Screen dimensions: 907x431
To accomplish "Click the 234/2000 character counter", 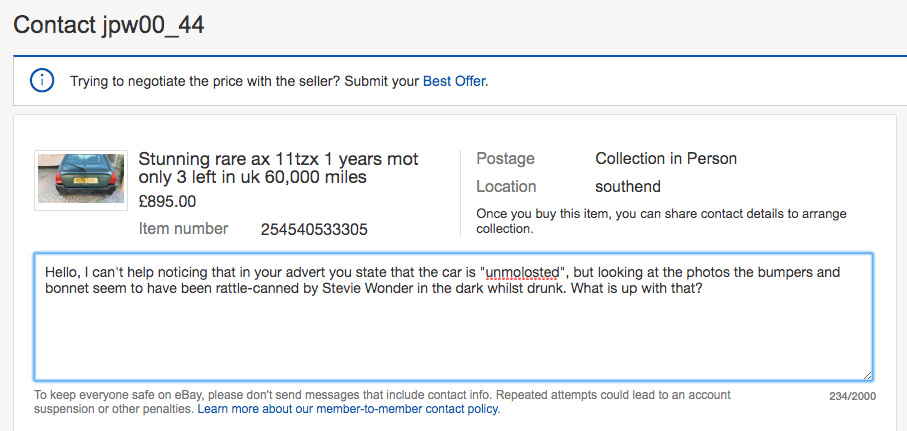I will click(853, 396).
